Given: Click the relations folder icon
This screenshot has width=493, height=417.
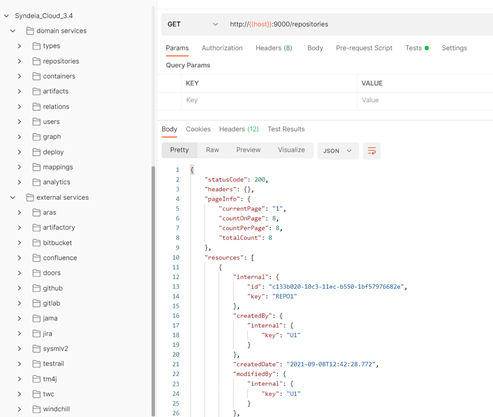Looking at the screenshot, I should pos(36,106).
